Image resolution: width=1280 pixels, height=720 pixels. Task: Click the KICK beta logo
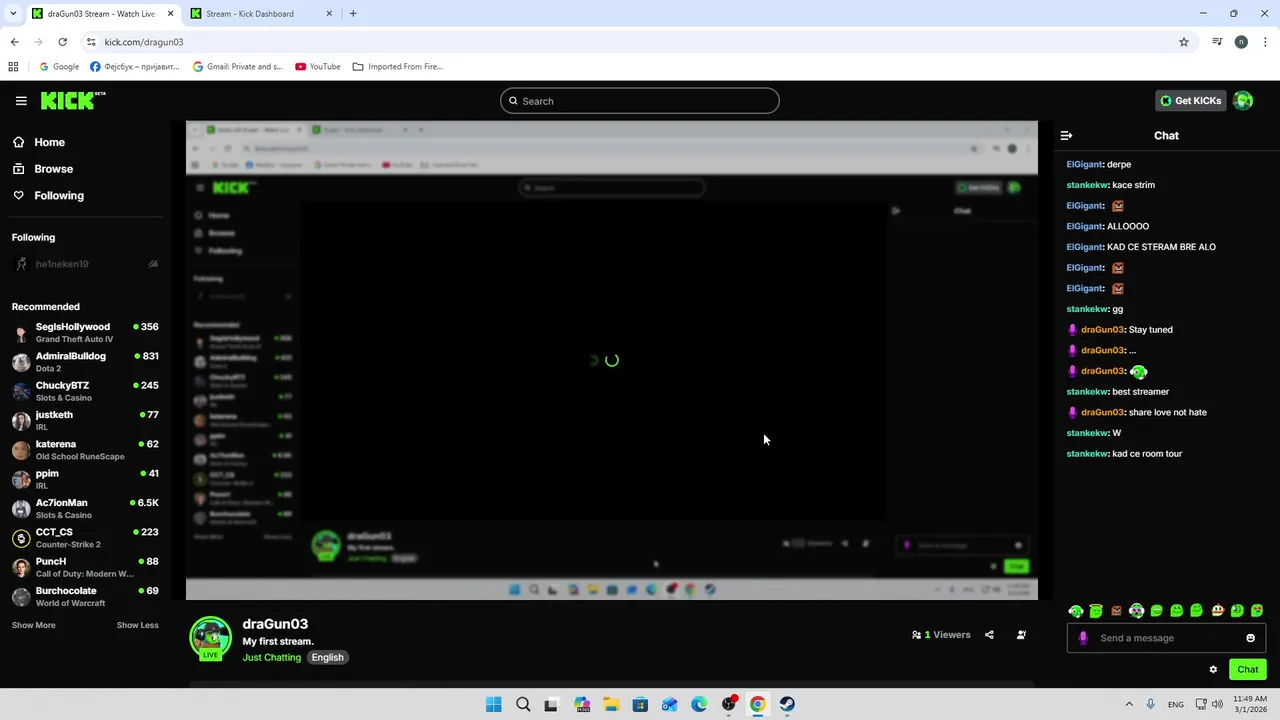[x=73, y=100]
